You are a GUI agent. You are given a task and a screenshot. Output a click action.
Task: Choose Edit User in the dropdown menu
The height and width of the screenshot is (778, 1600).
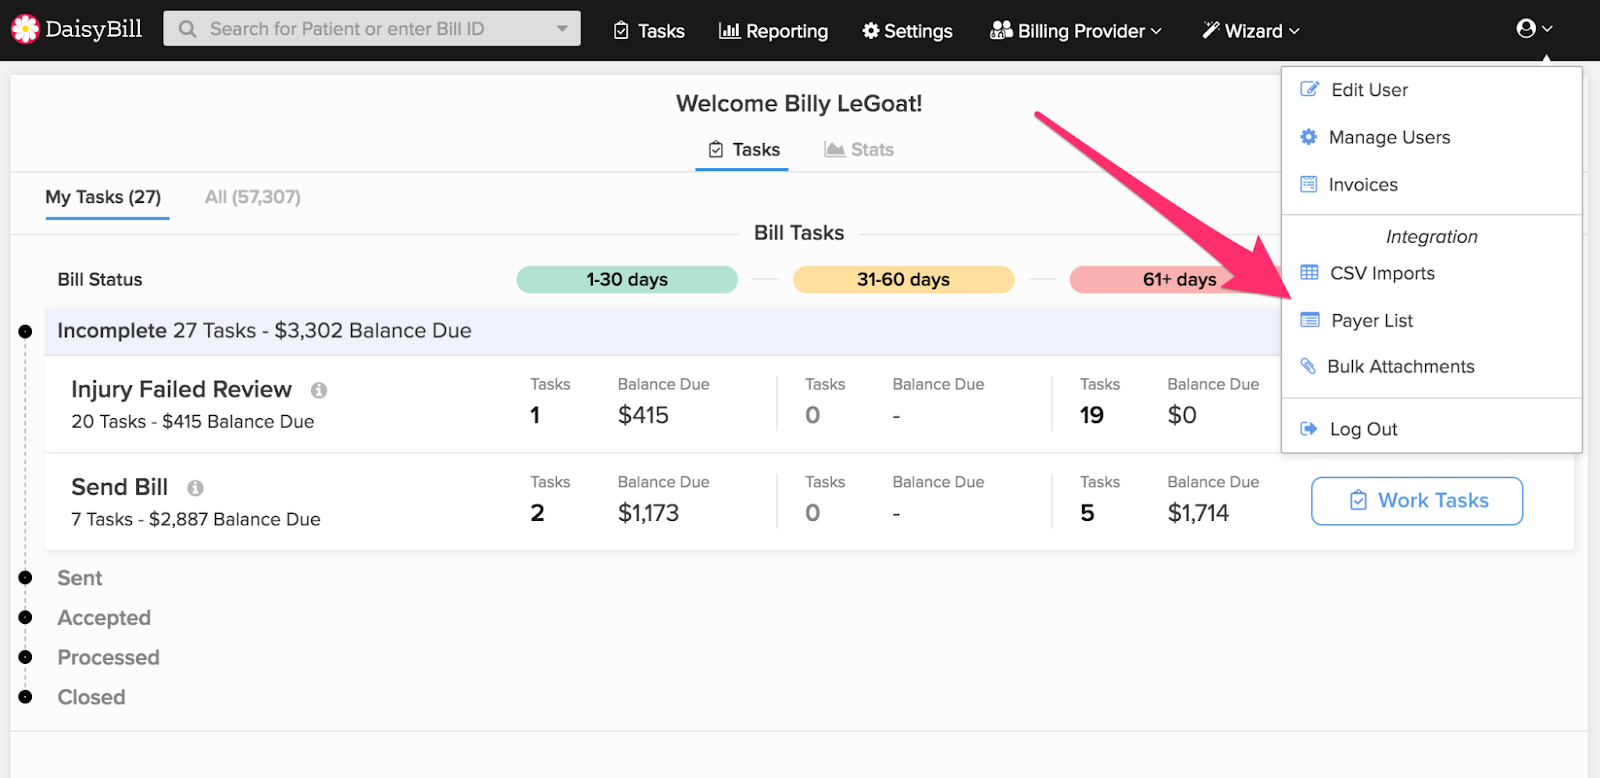1368,90
